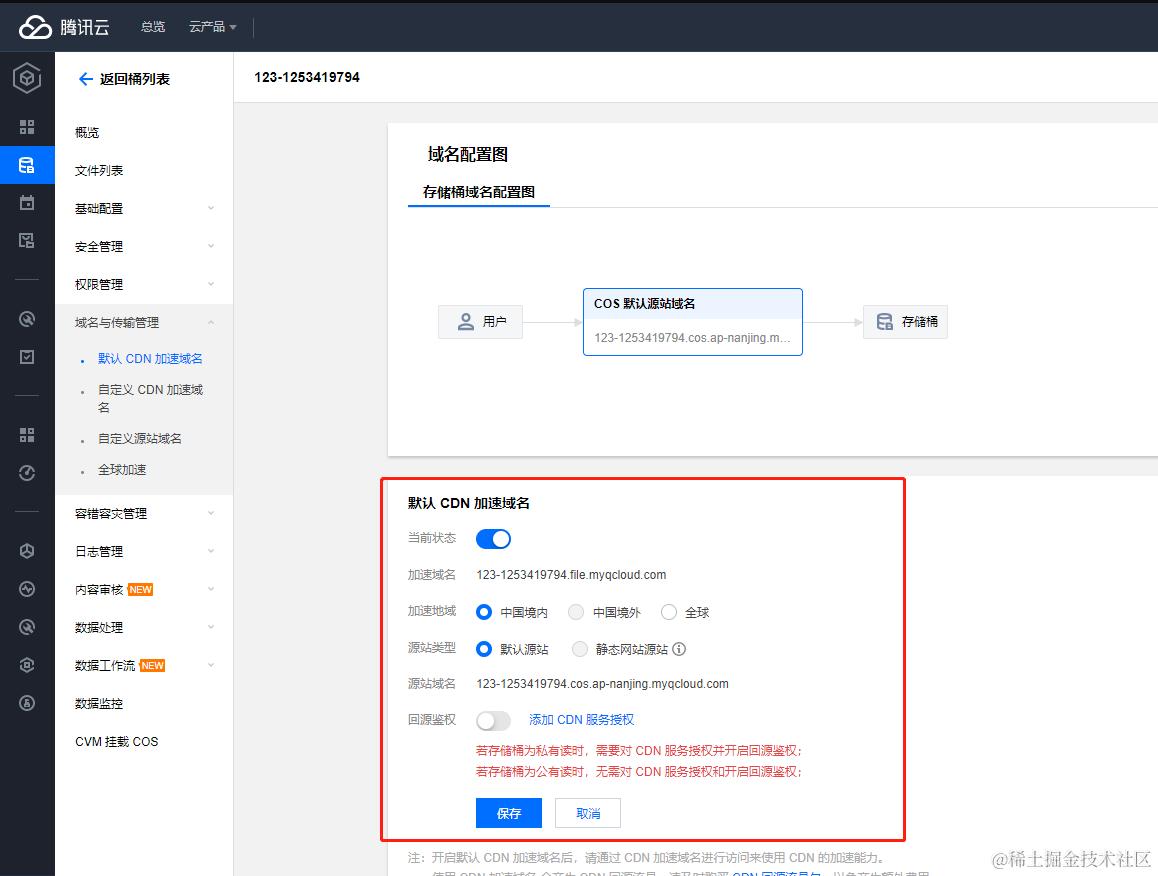
Task: Choose 静态网站源站 as origin type
Action: click(x=580, y=649)
